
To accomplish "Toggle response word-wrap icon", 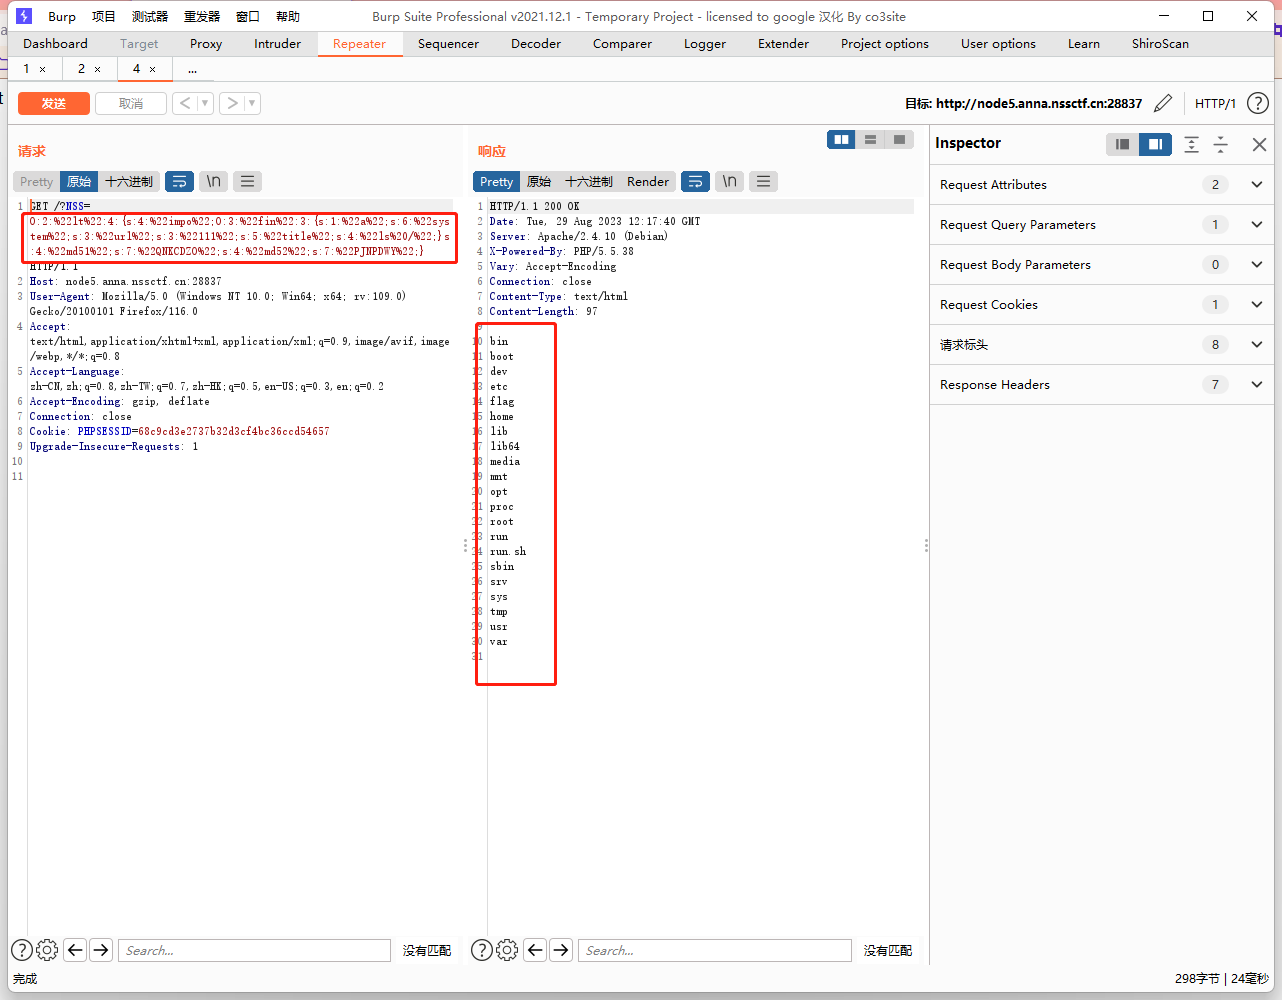I will coord(695,181).
